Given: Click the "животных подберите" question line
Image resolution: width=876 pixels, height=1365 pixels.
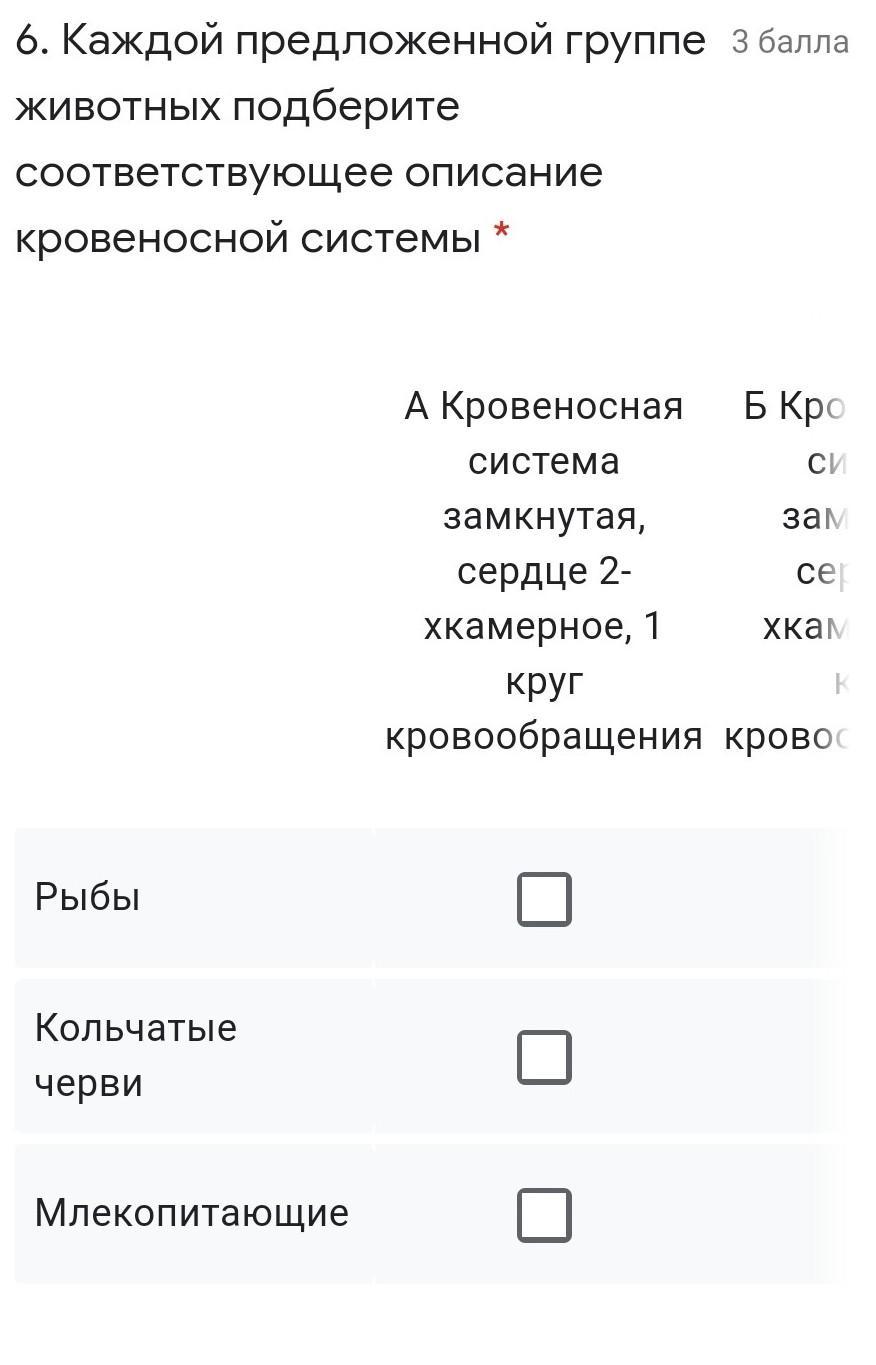Looking at the screenshot, I should [237, 107].
